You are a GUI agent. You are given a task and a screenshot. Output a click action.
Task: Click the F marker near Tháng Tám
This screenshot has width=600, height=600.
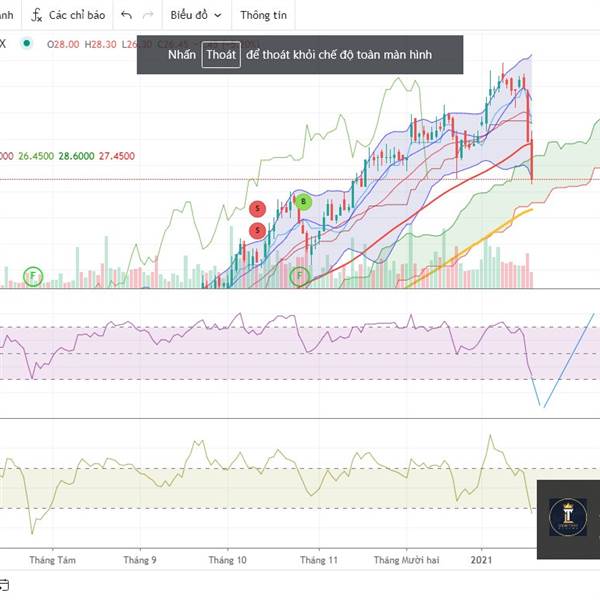33,276
